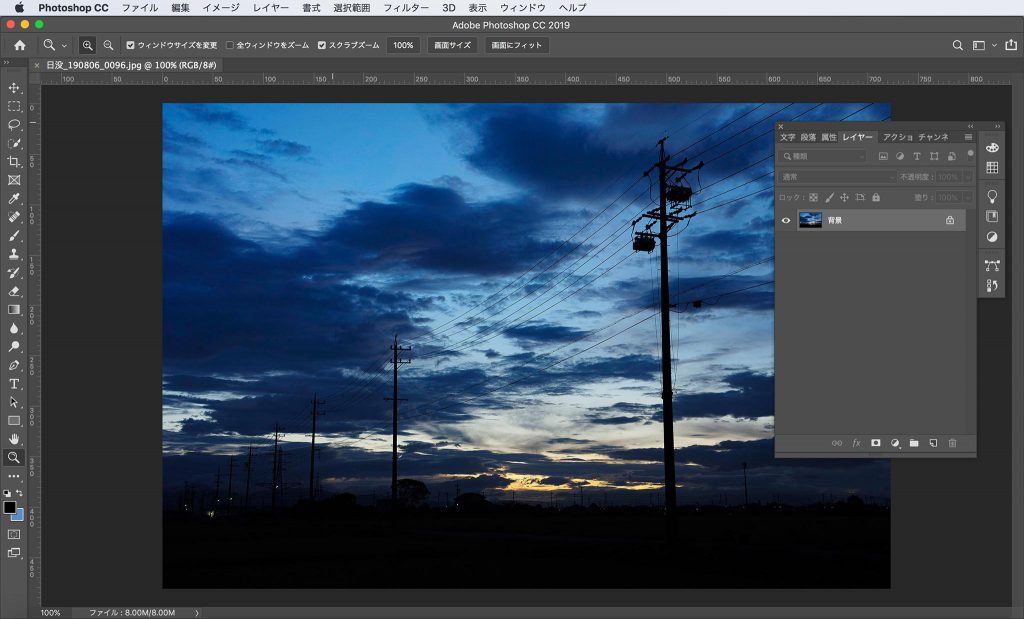Open the Paths panel icon
This screenshot has width=1024, height=619.
[992, 265]
